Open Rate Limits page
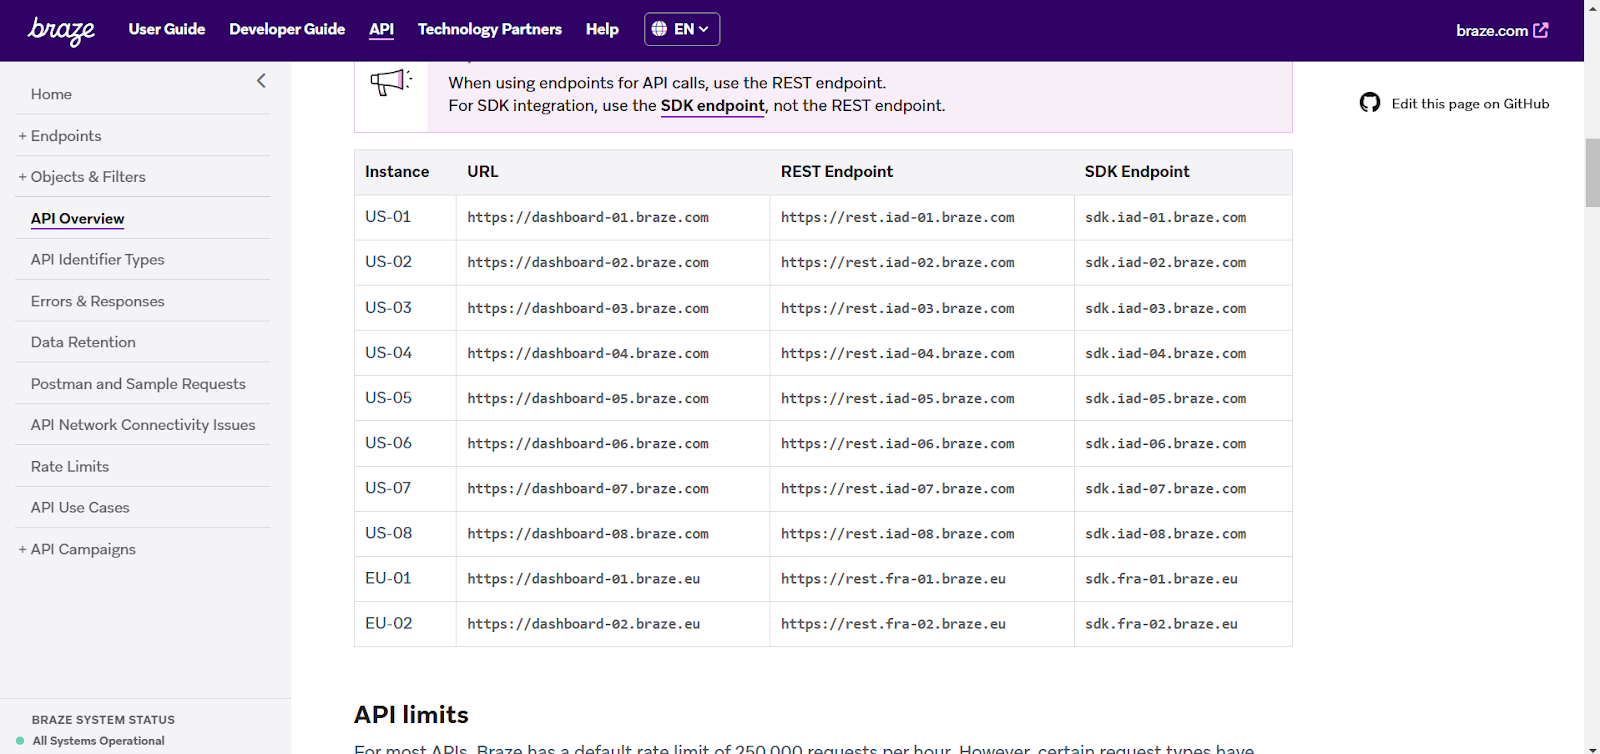The height and width of the screenshot is (754, 1600). click(70, 466)
